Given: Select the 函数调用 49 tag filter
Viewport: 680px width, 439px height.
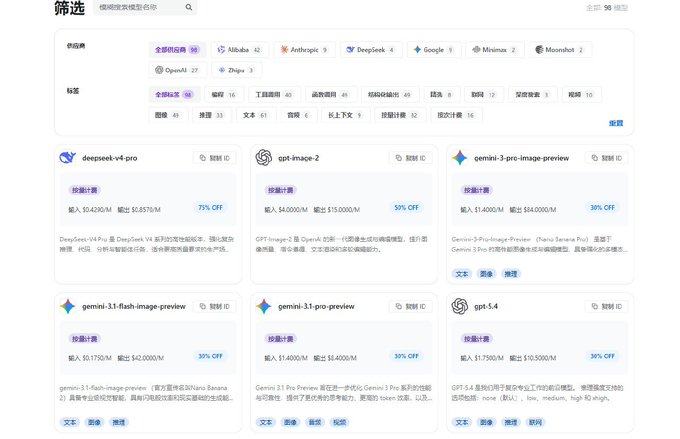Looking at the screenshot, I should coord(330,95).
